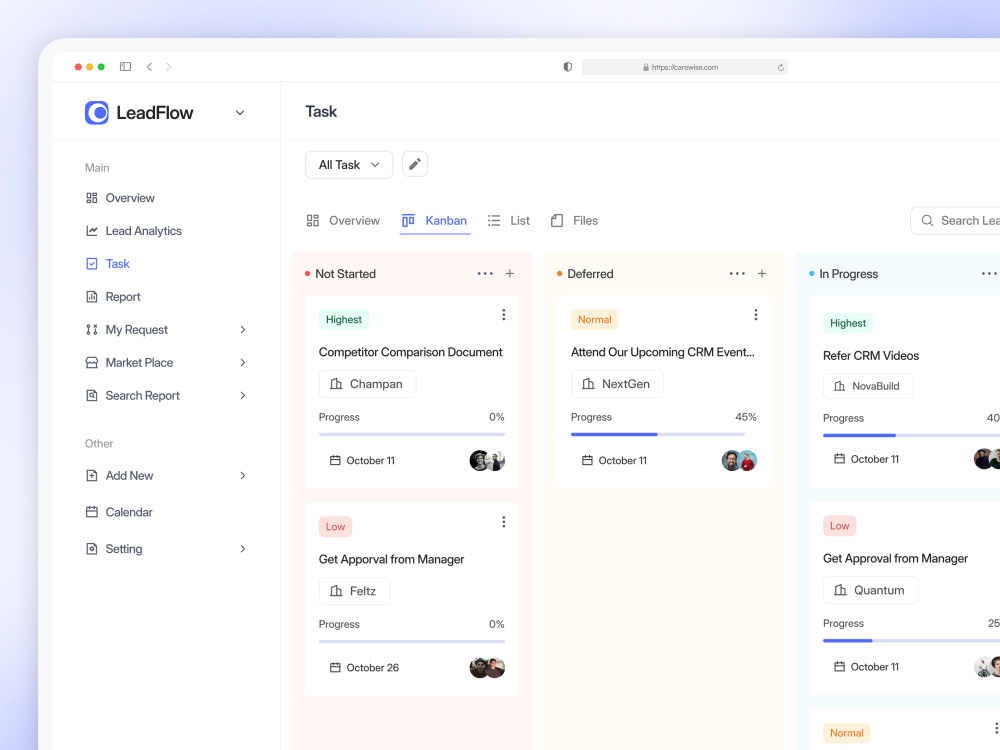The image size is (1000, 750).
Task: Click the LeadFlow logo icon
Action: click(x=97, y=113)
